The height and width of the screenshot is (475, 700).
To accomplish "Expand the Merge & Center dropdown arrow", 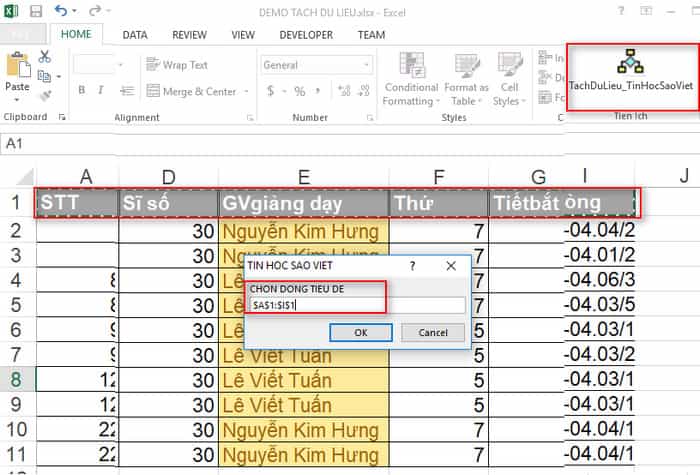I will pos(246,92).
